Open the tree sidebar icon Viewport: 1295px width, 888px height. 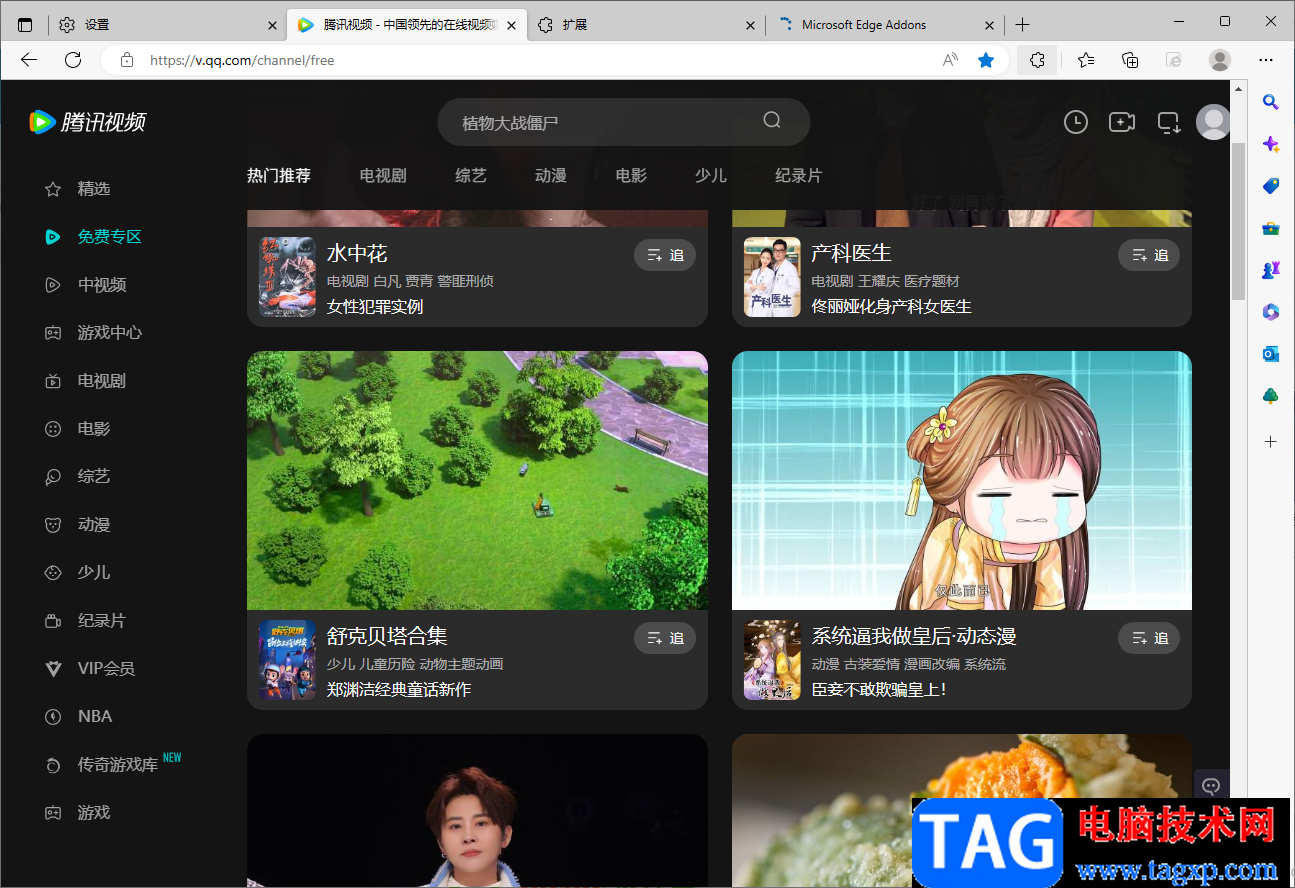(x=1270, y=396)
